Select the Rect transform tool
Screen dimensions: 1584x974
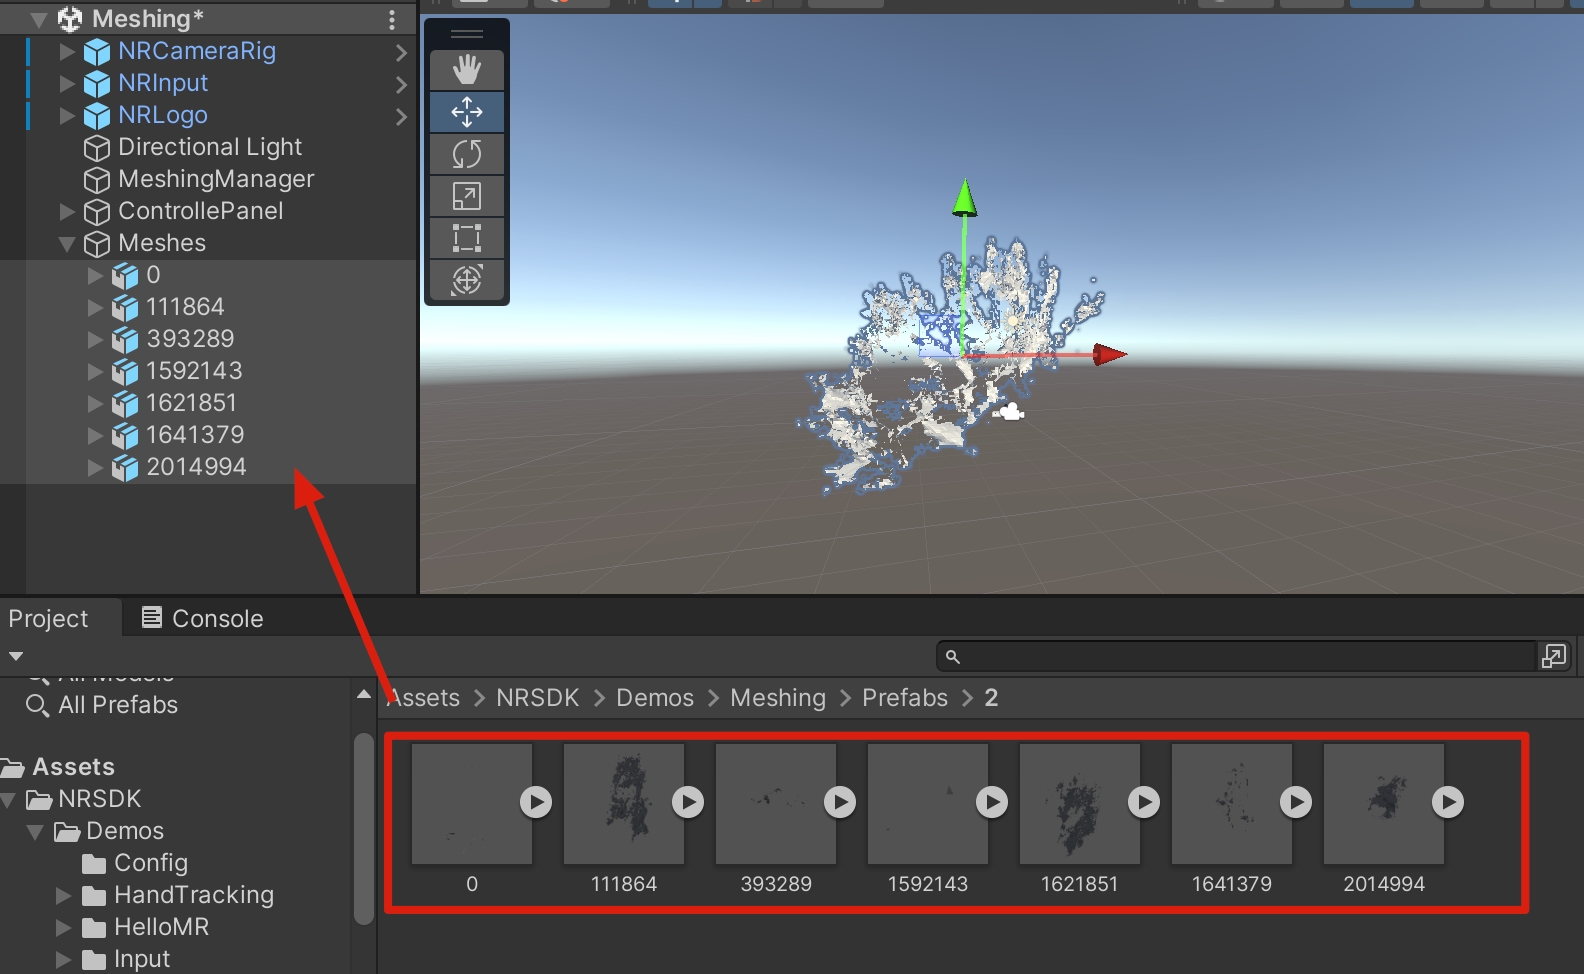467,238
